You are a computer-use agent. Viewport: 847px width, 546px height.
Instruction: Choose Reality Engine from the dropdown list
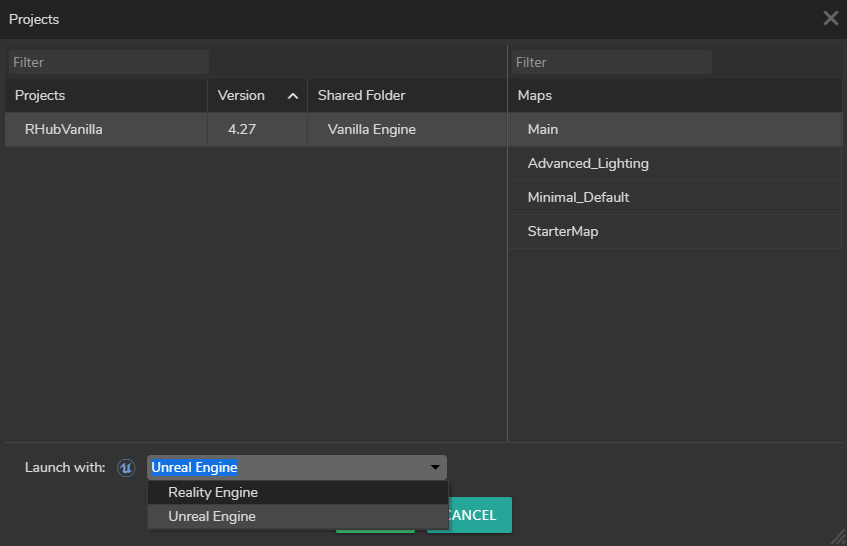[298, 493]
